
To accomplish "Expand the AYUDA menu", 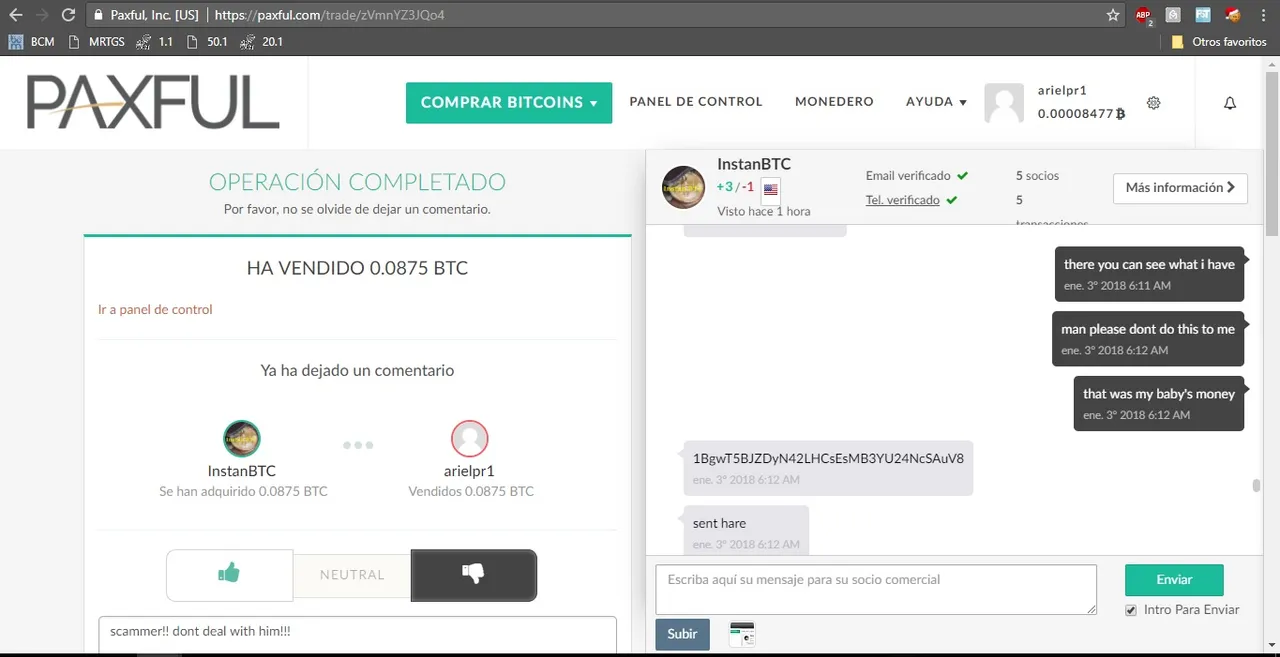I will (936, 102).
